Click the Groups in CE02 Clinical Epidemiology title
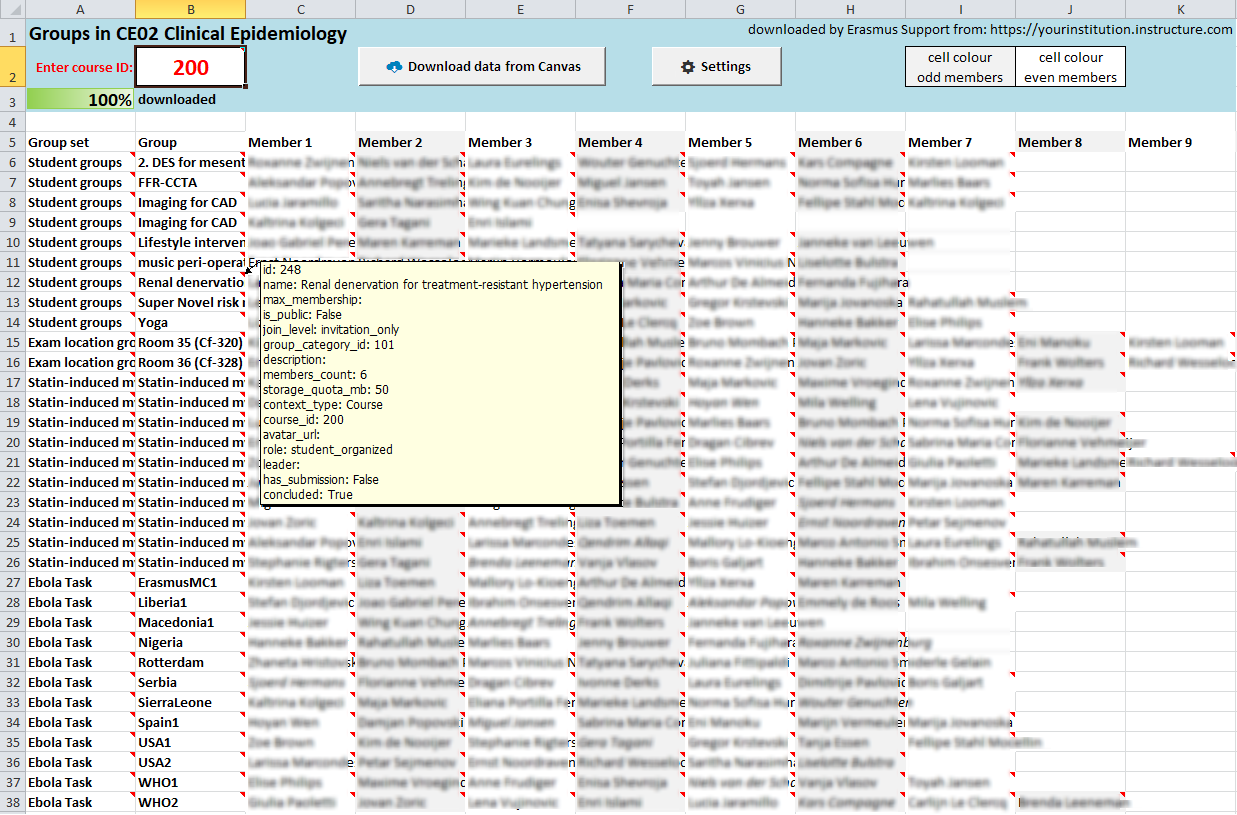 (188, 33)
